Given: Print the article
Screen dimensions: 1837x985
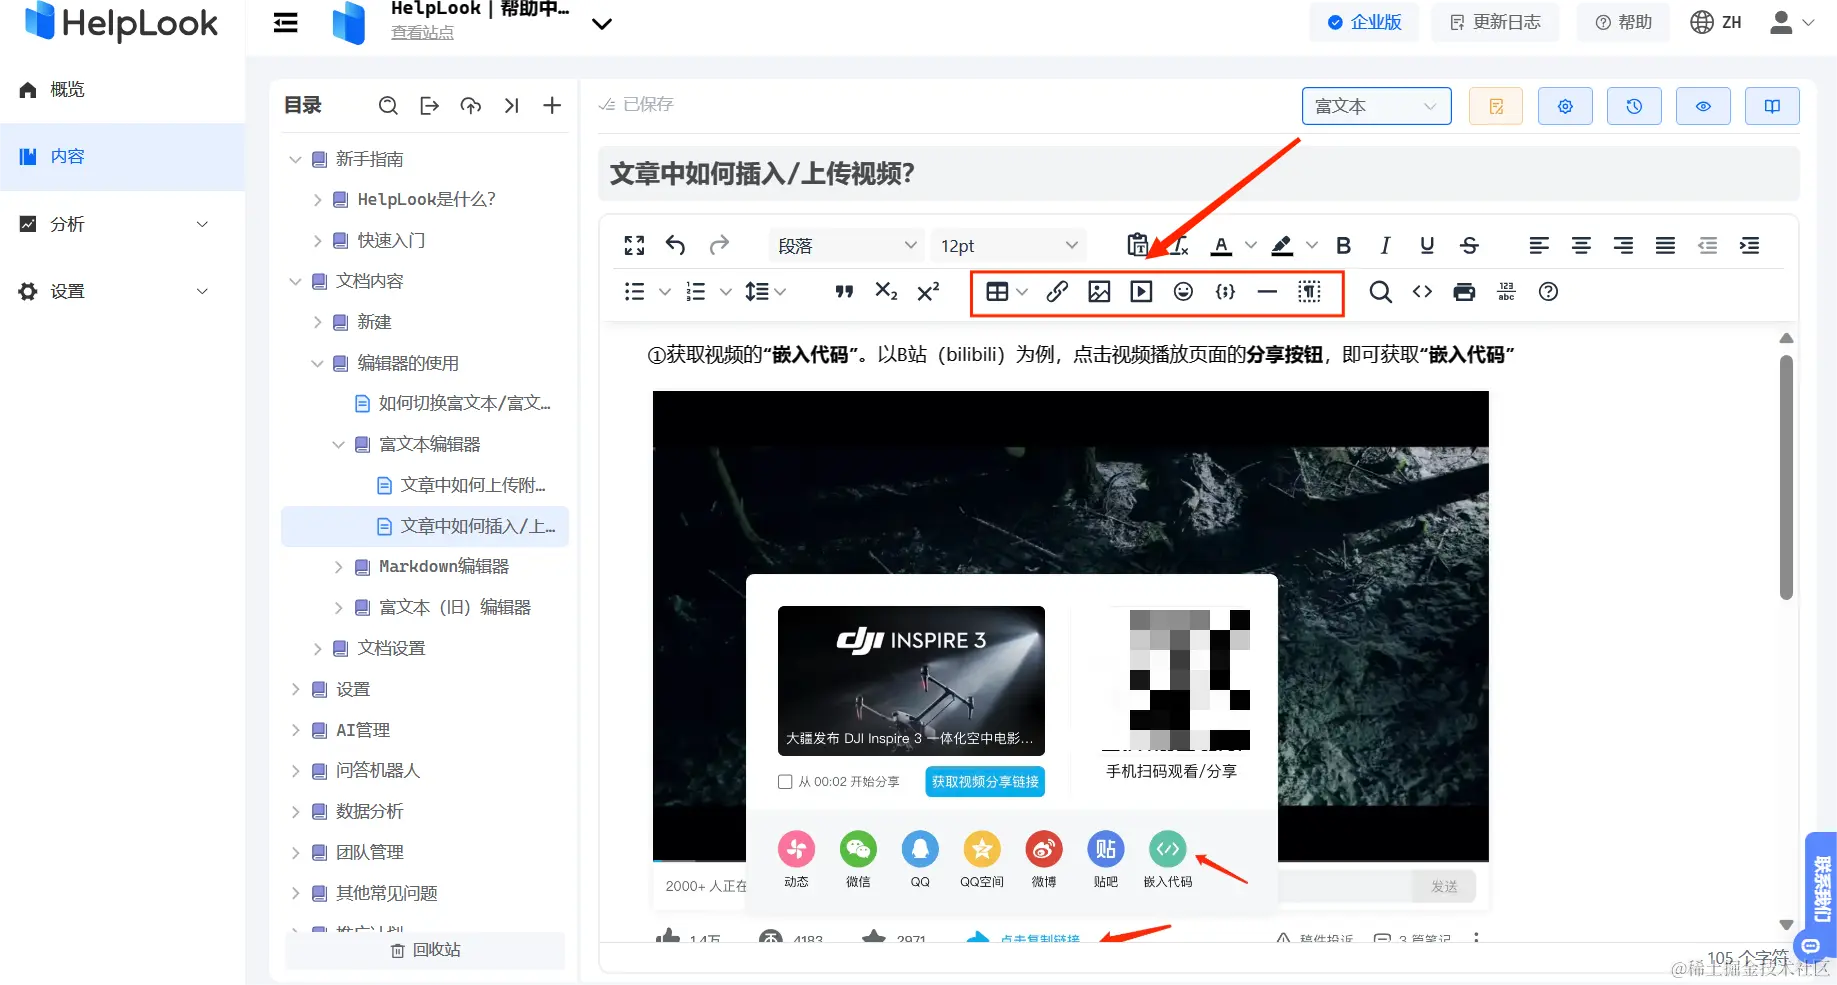Looking at the screenshot, I should point(1464,291).
